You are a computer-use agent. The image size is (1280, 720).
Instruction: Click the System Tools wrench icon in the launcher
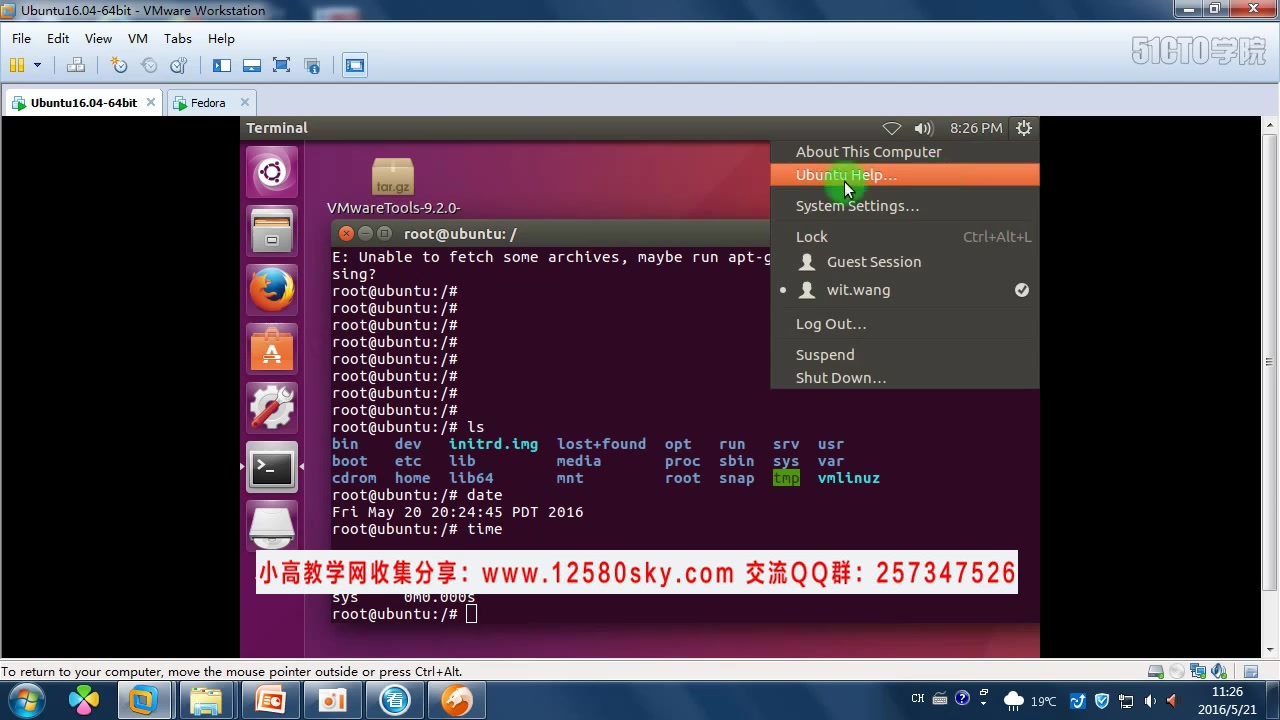[x=271, y=407]
